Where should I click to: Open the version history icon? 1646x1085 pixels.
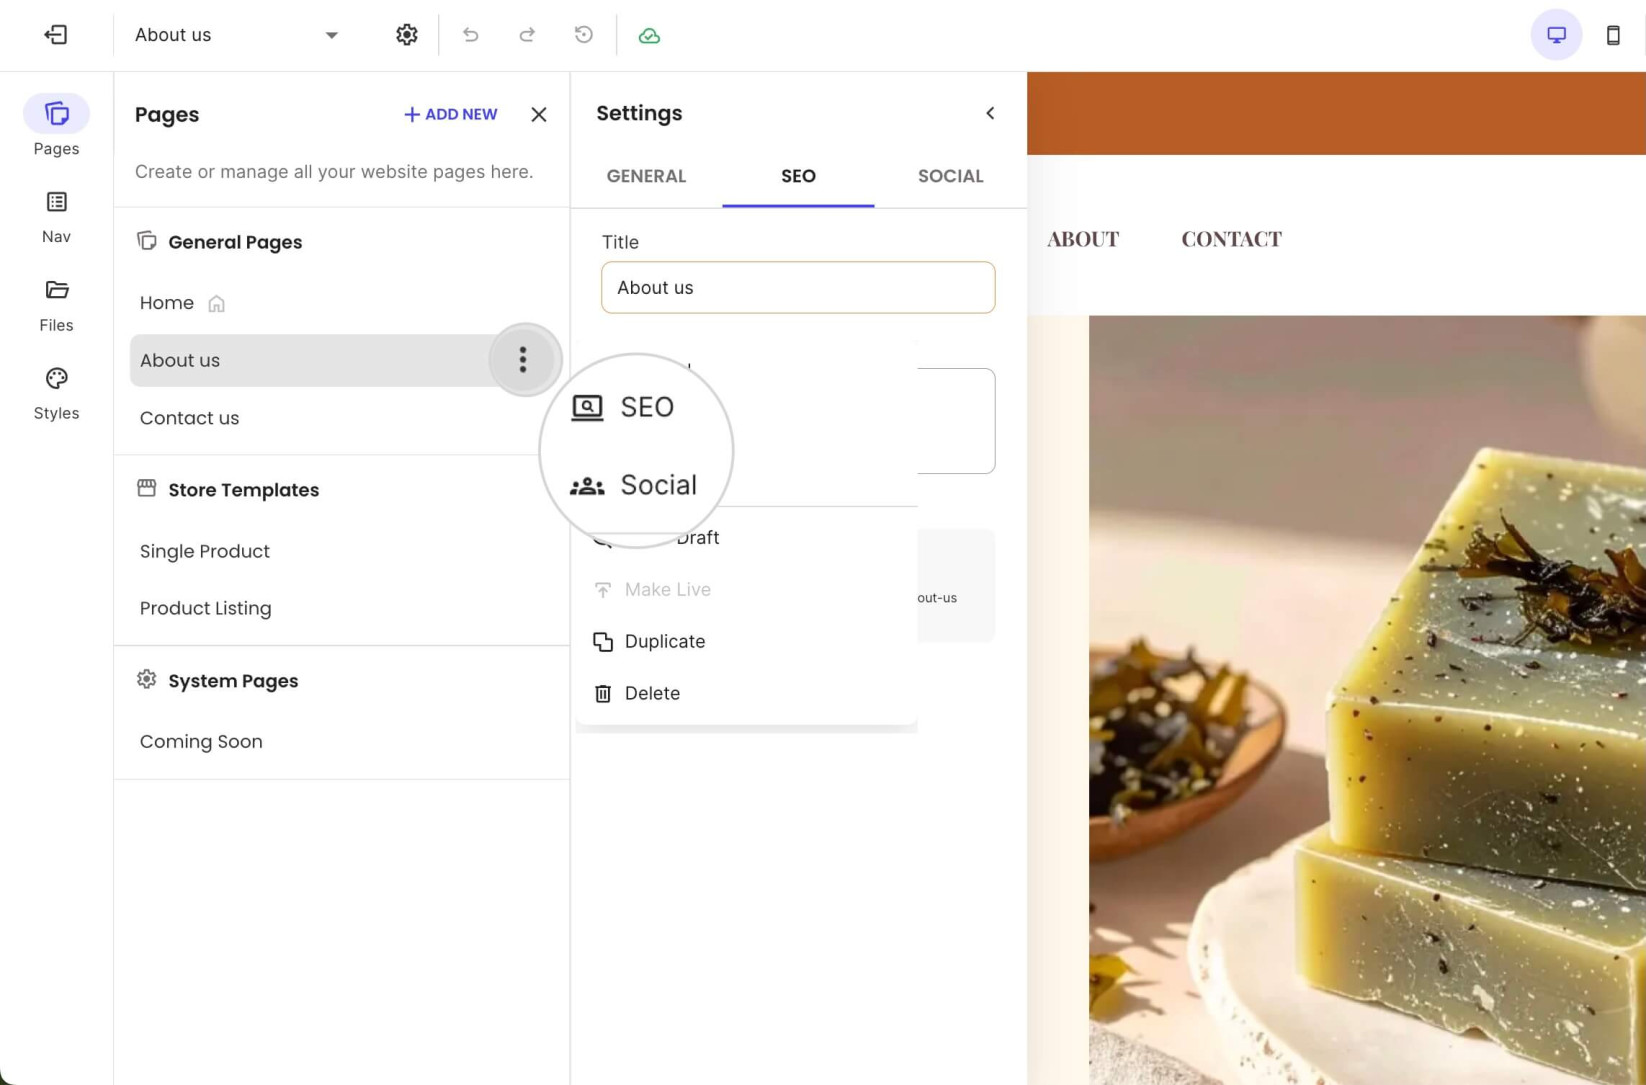pos(584,35)
